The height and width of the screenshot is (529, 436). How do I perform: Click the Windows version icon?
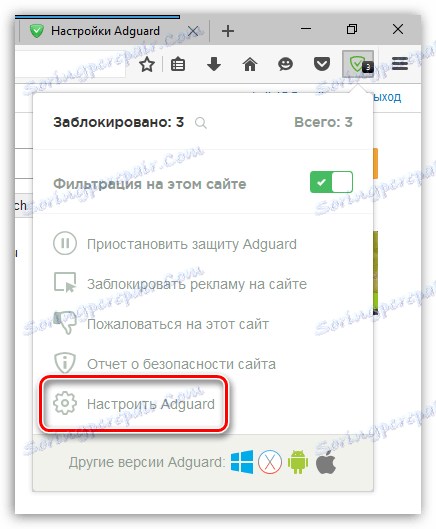point(242,462)
